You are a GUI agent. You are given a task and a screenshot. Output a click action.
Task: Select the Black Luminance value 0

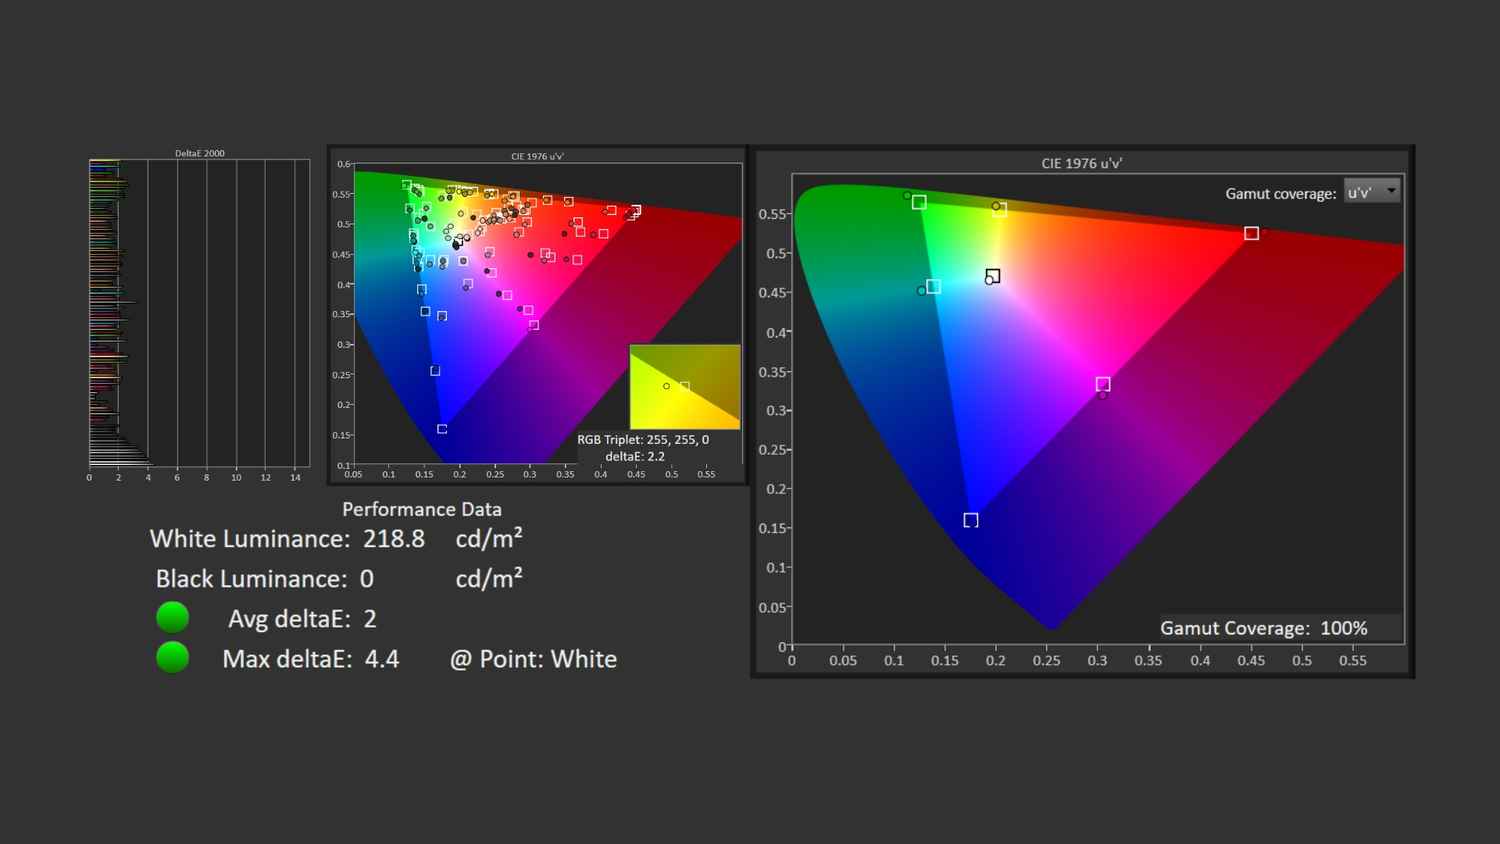pos(367,579)
